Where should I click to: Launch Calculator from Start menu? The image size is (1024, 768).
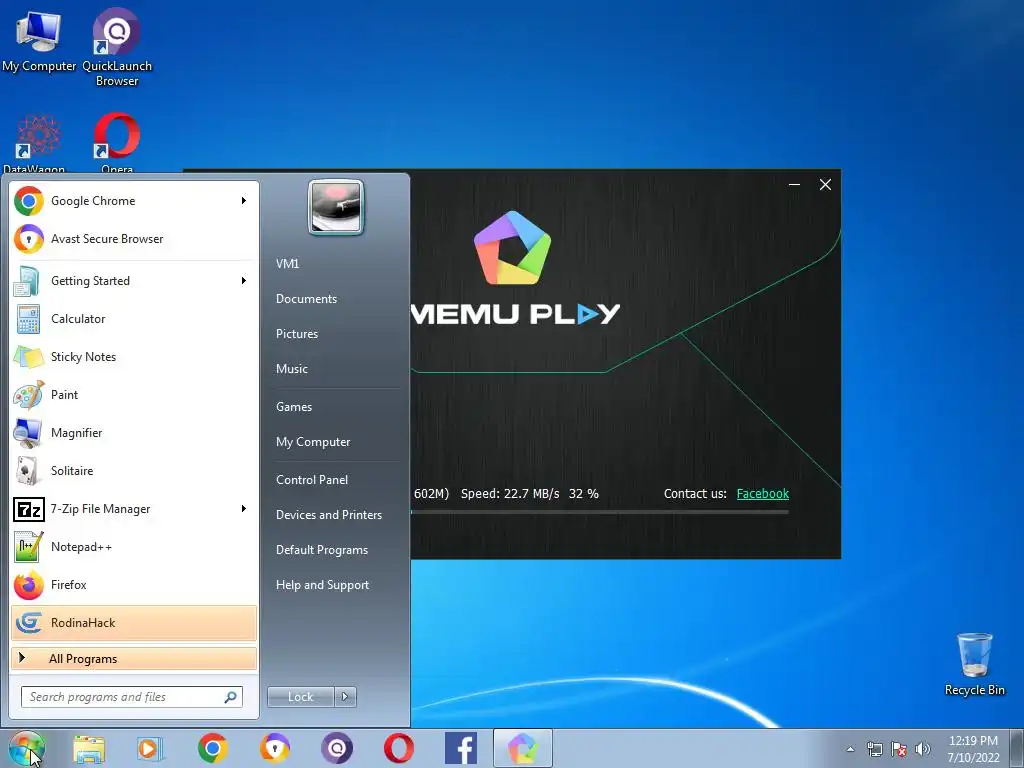(134, 319)
